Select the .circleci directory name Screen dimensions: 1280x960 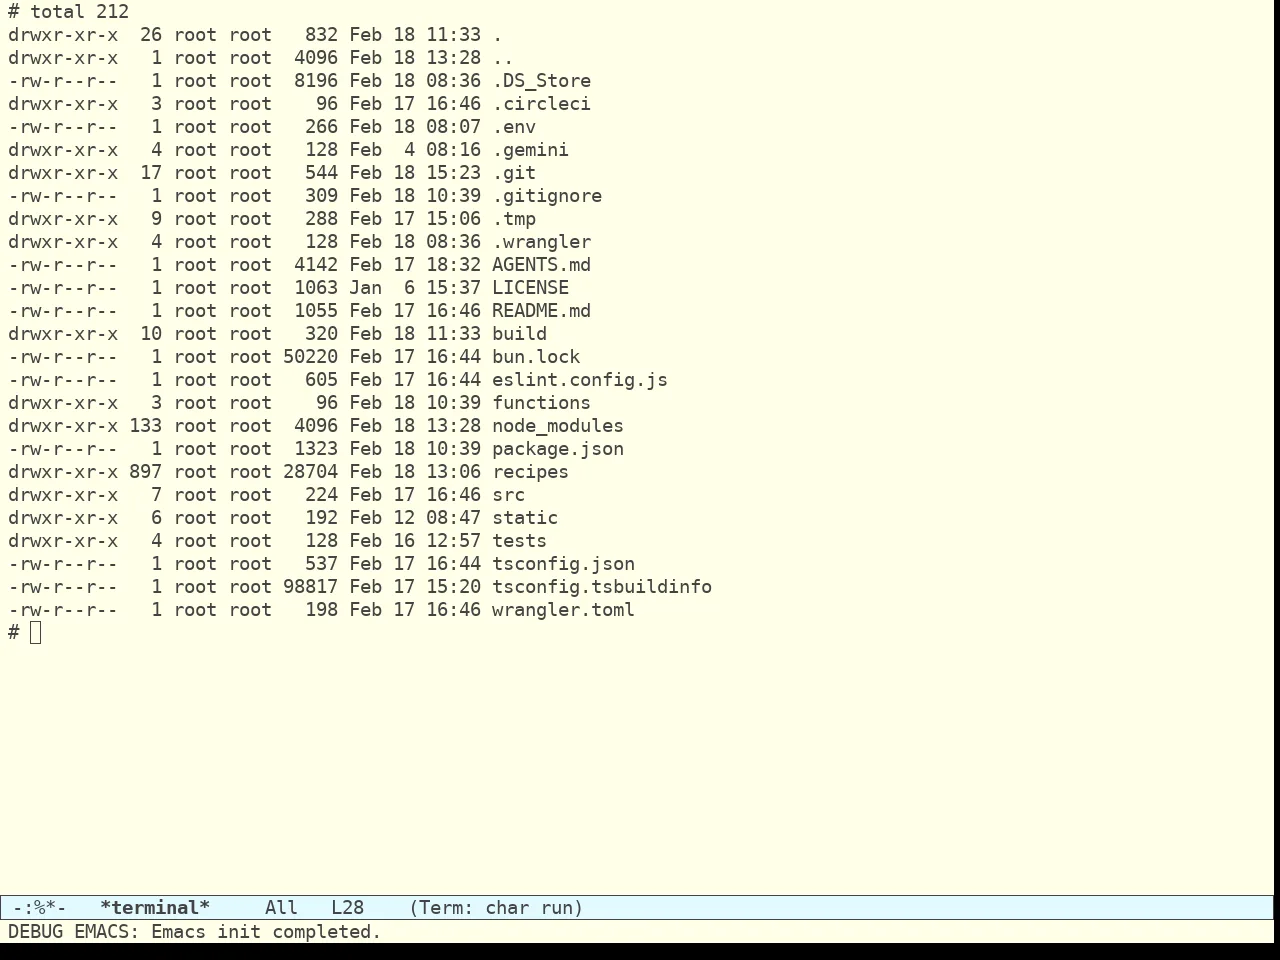[541, 104]
